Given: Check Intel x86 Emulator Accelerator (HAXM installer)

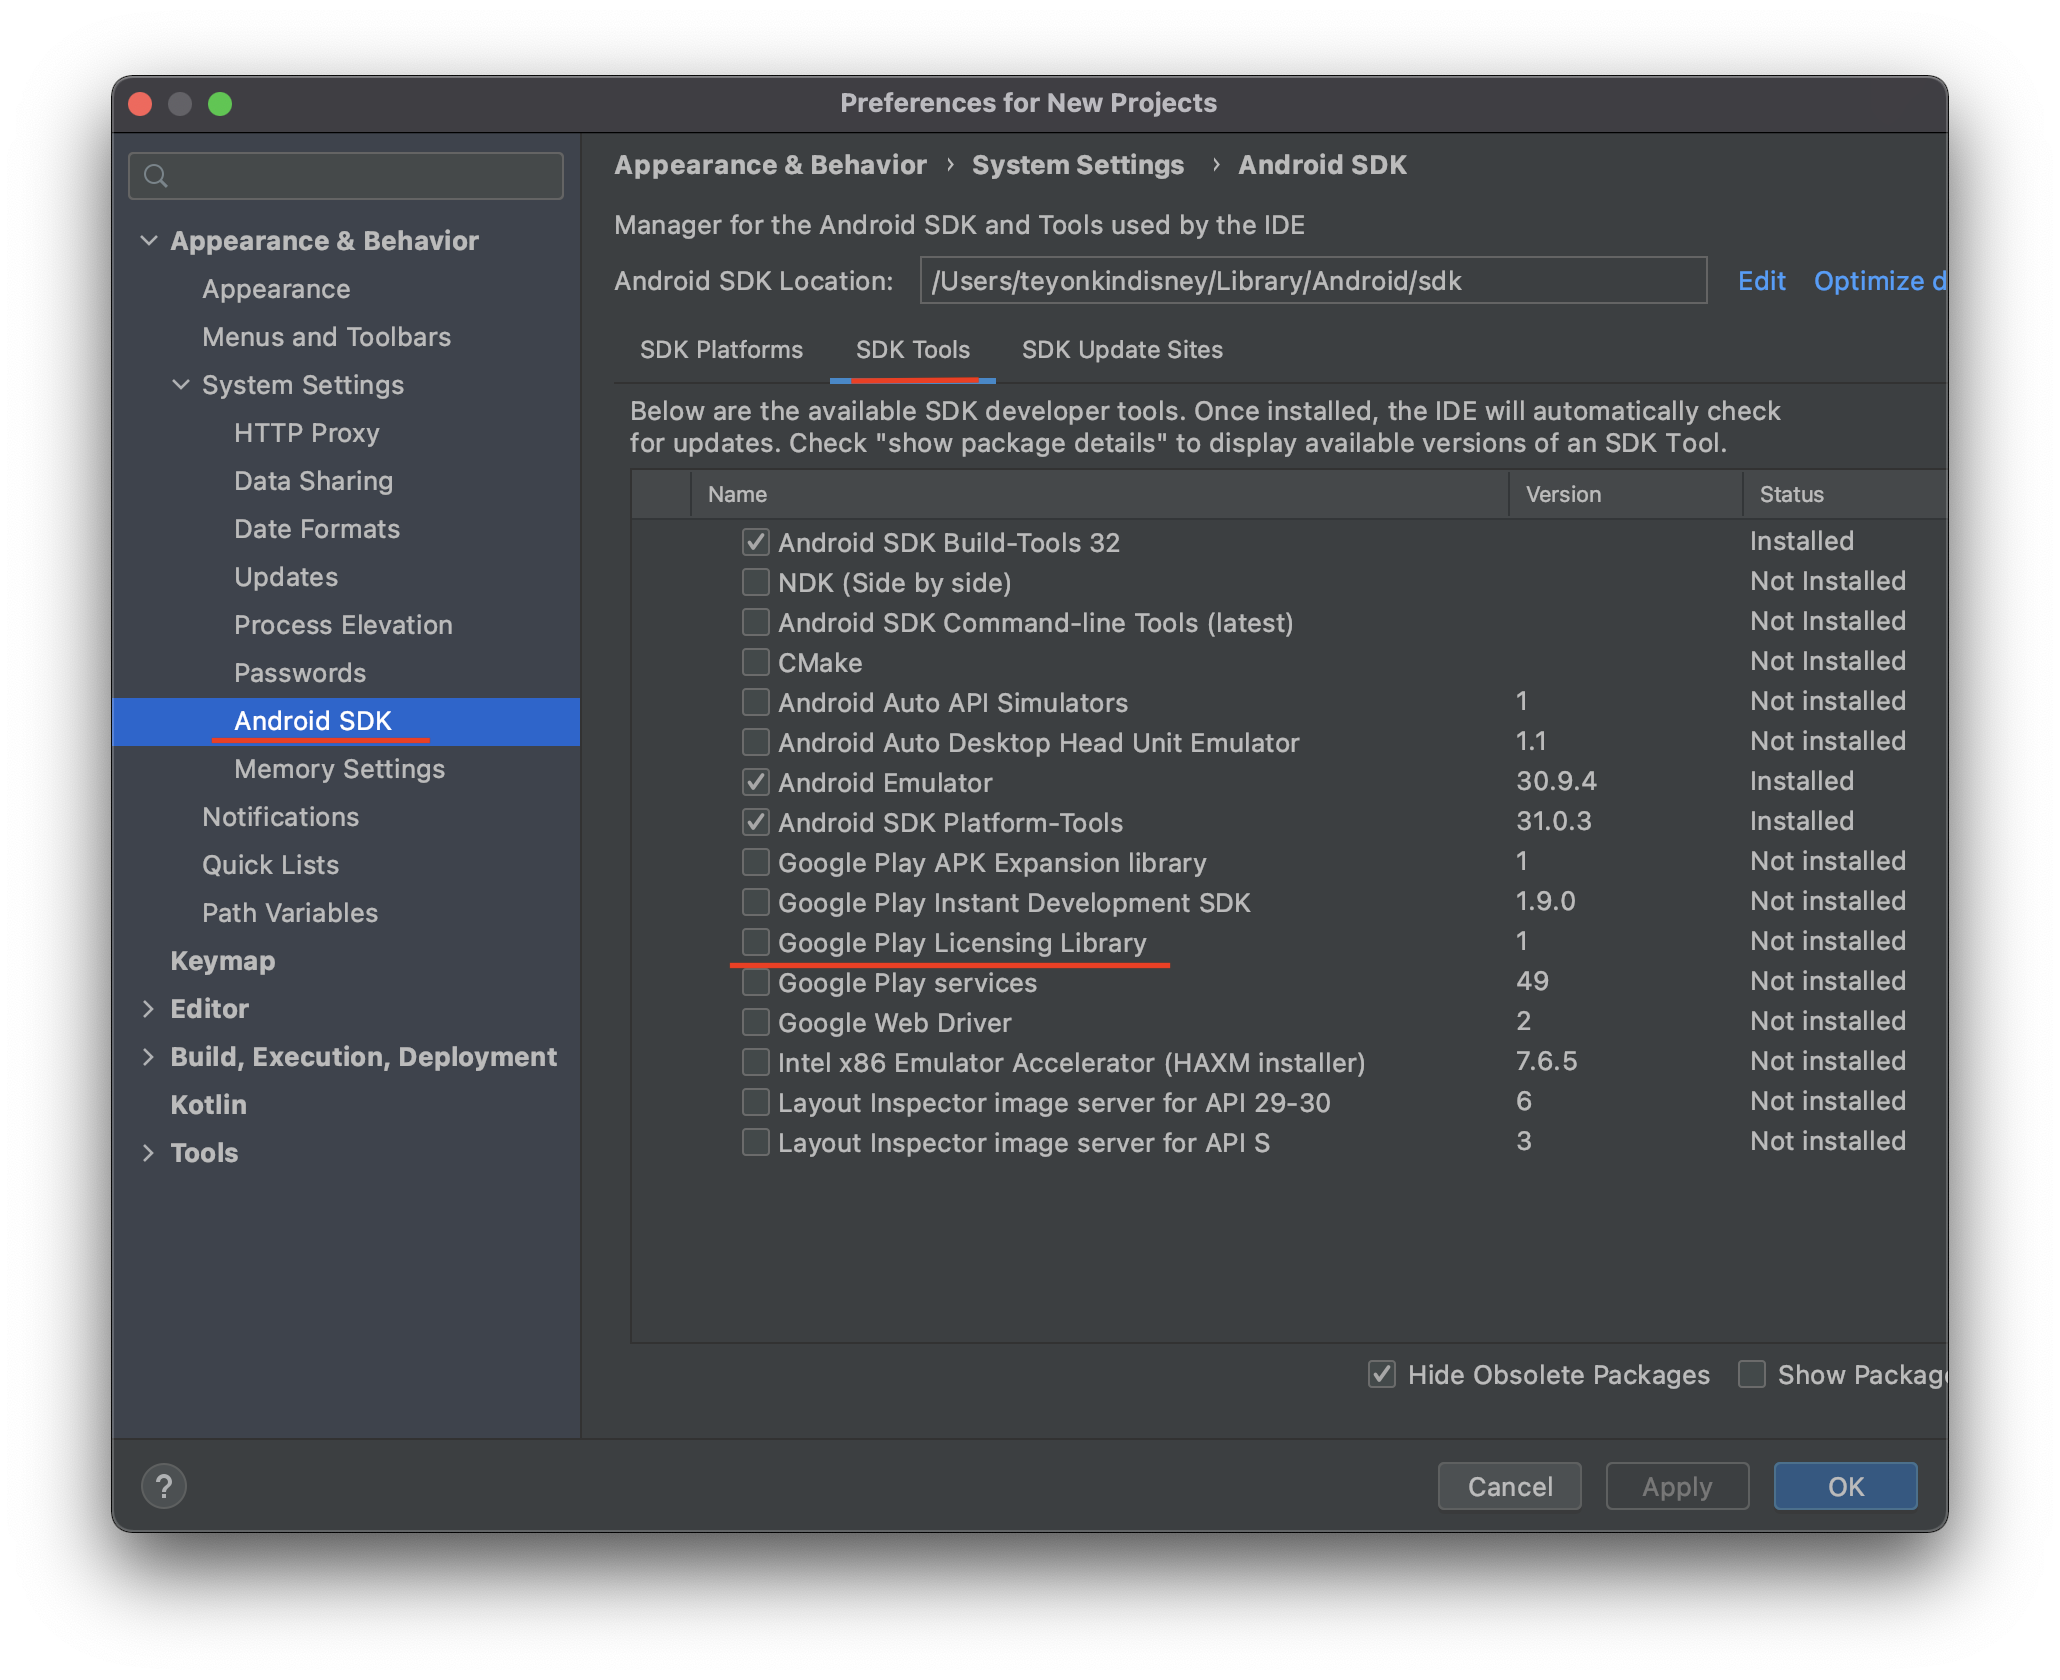Looking at the screenshot, I should pos(756,1062).
